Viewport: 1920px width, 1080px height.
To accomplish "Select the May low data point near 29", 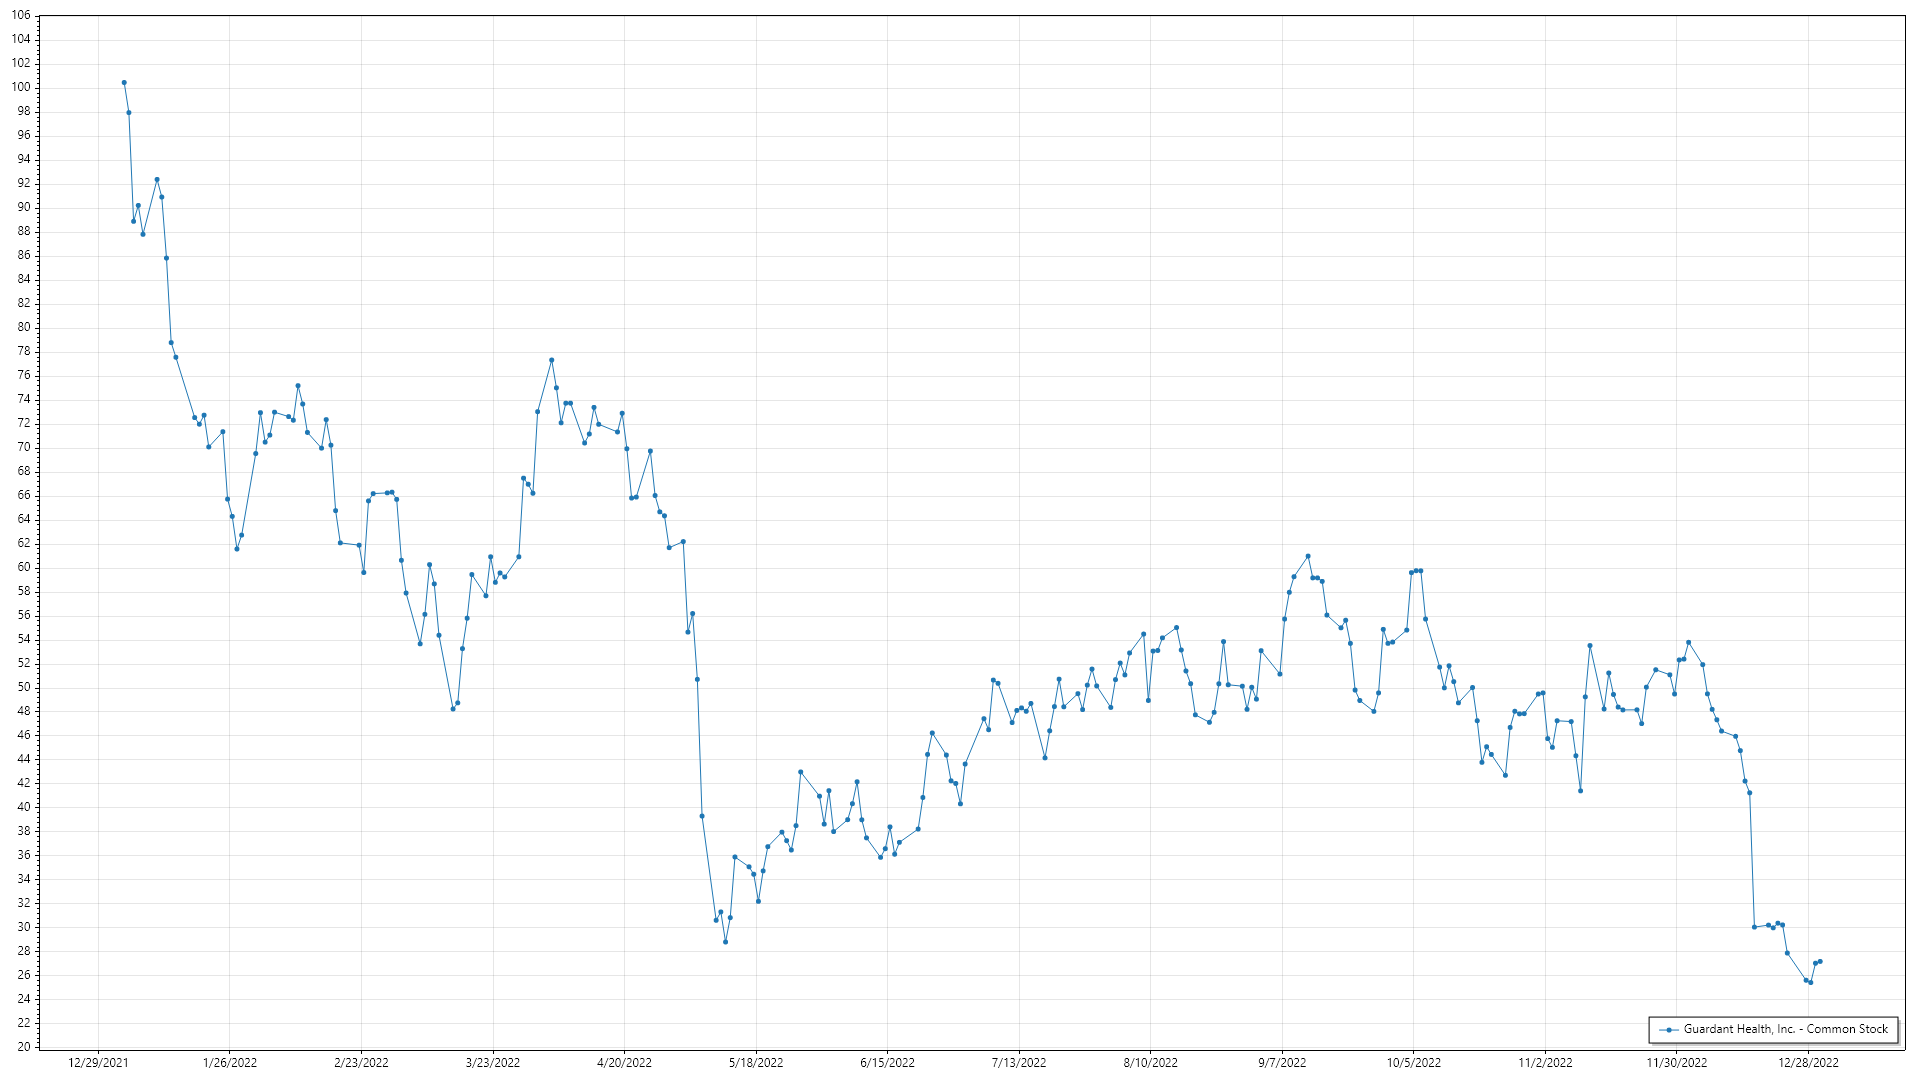I will (x=725, y=942).
